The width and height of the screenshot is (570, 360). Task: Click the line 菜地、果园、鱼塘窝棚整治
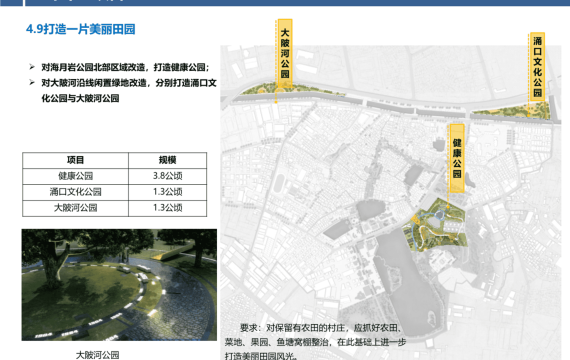315,342
